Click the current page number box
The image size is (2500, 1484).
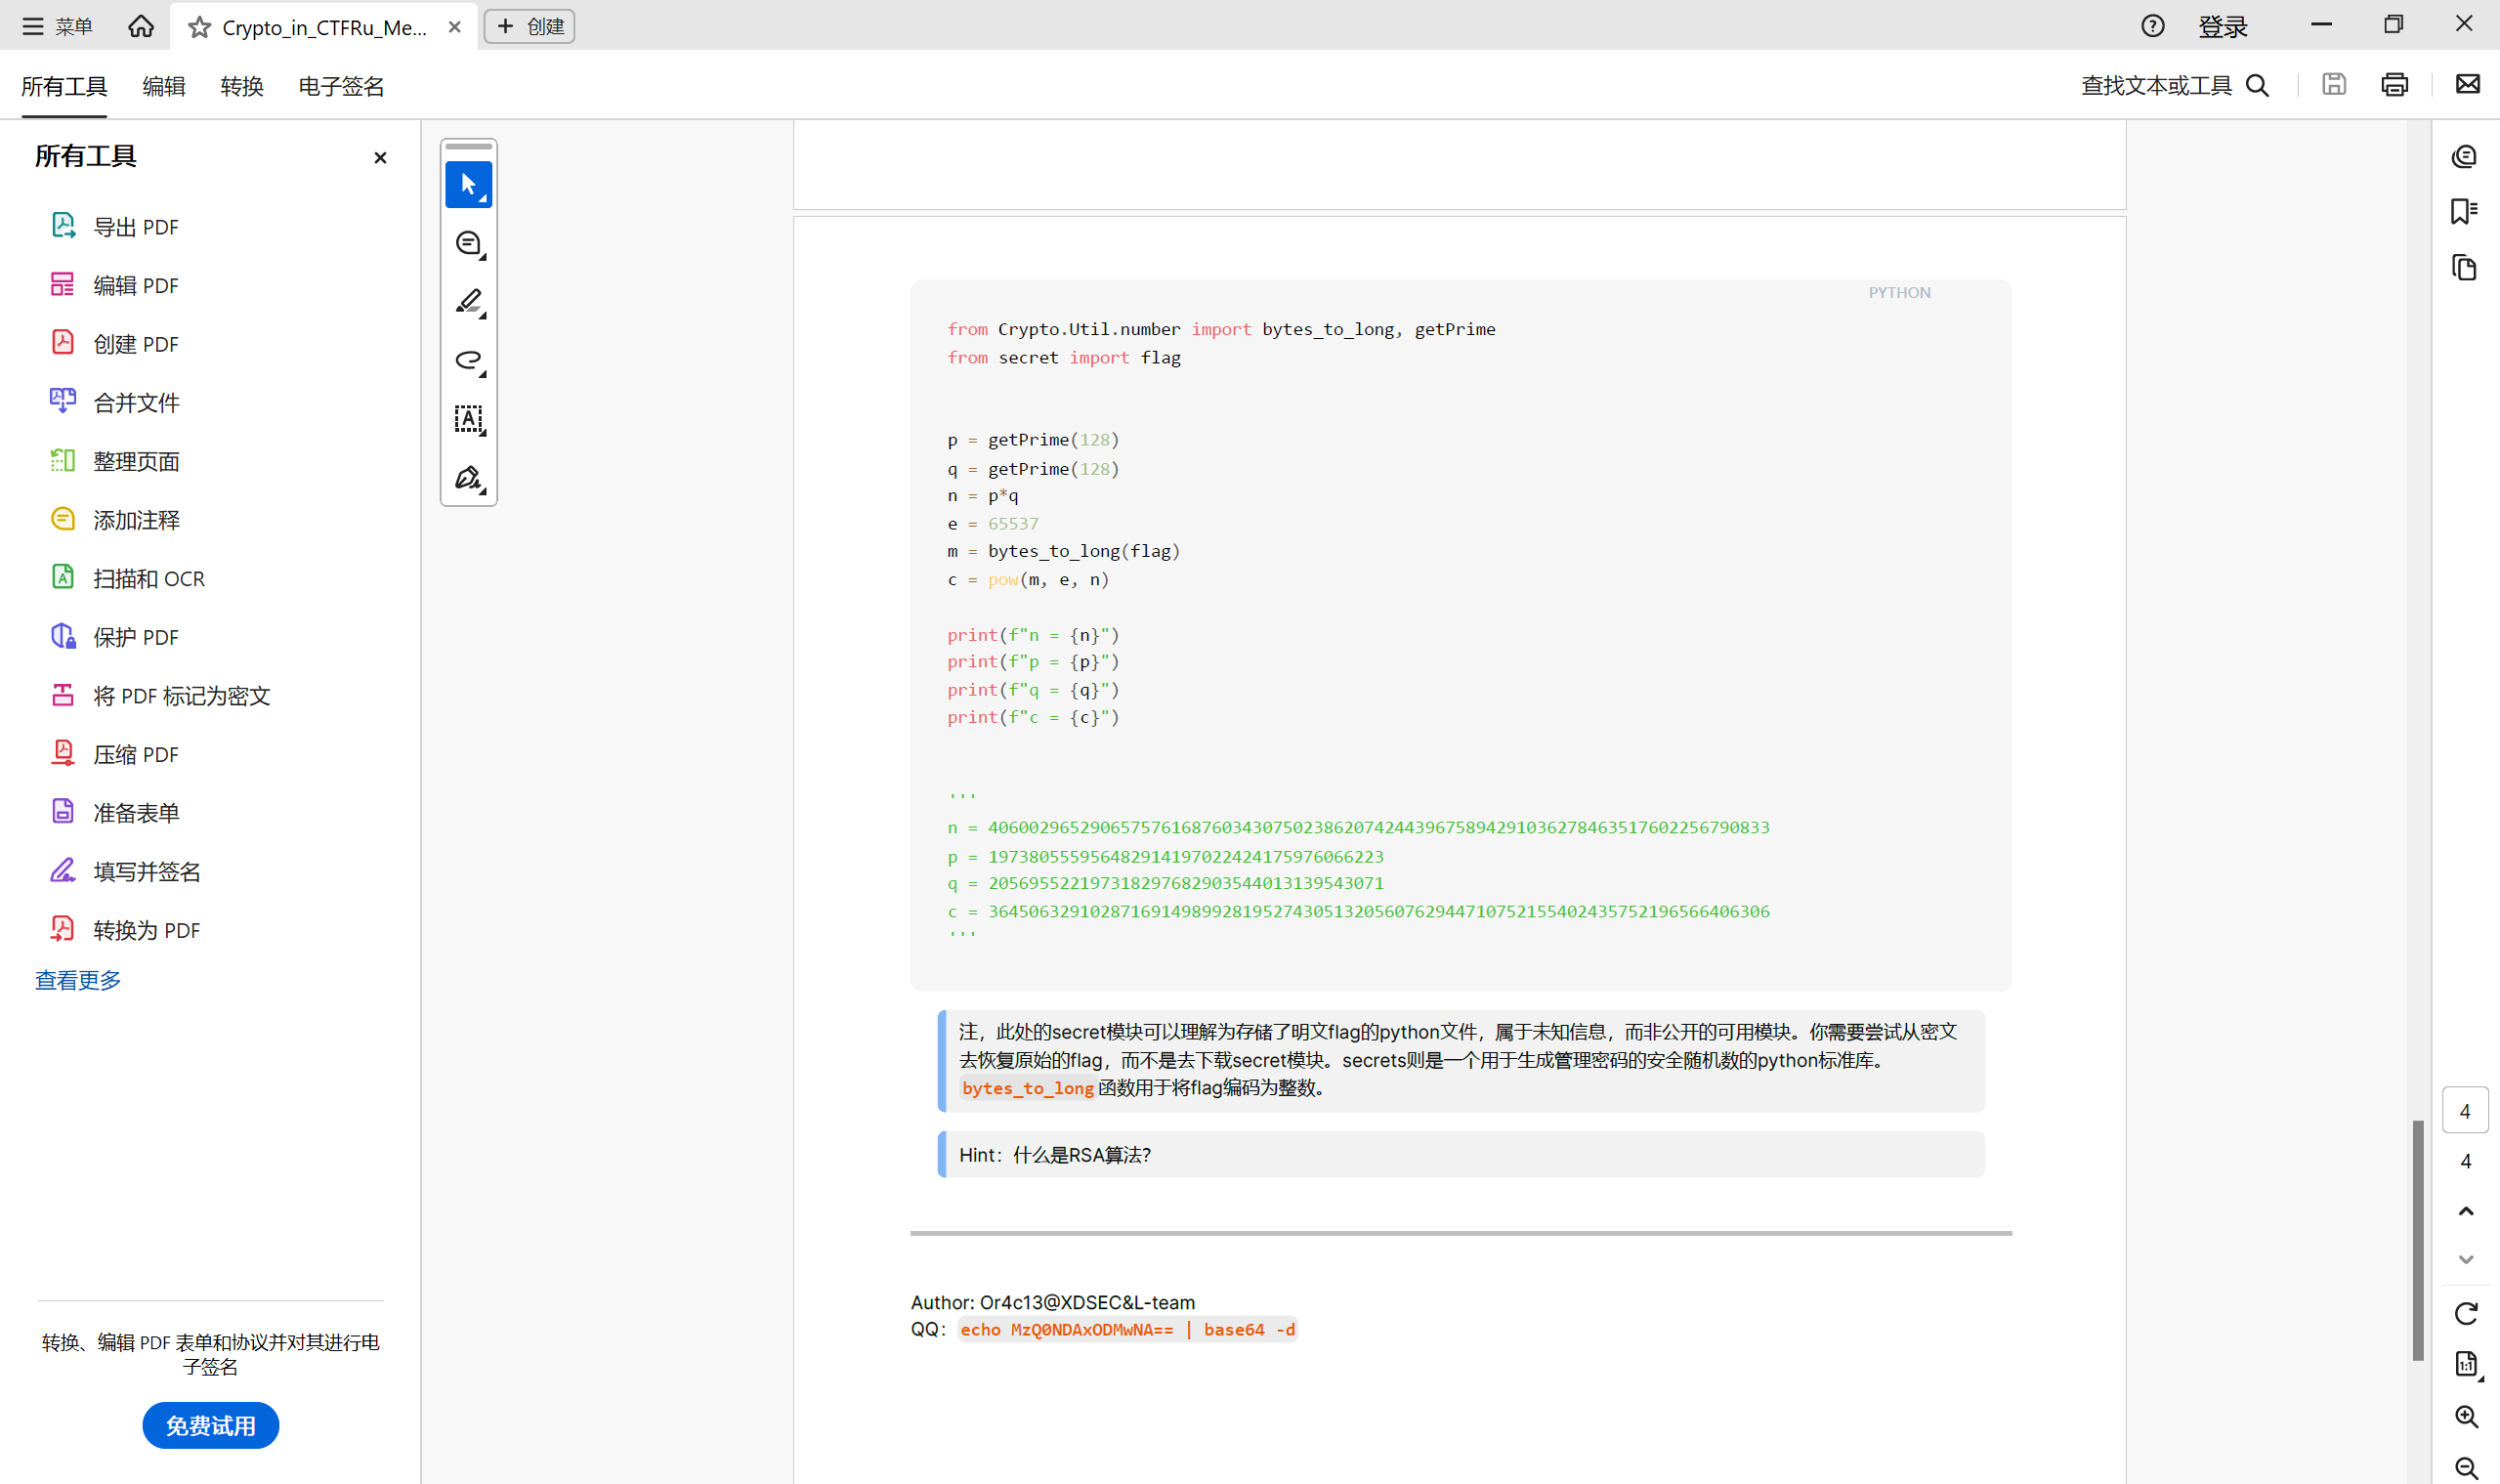coord(2465,1110)
